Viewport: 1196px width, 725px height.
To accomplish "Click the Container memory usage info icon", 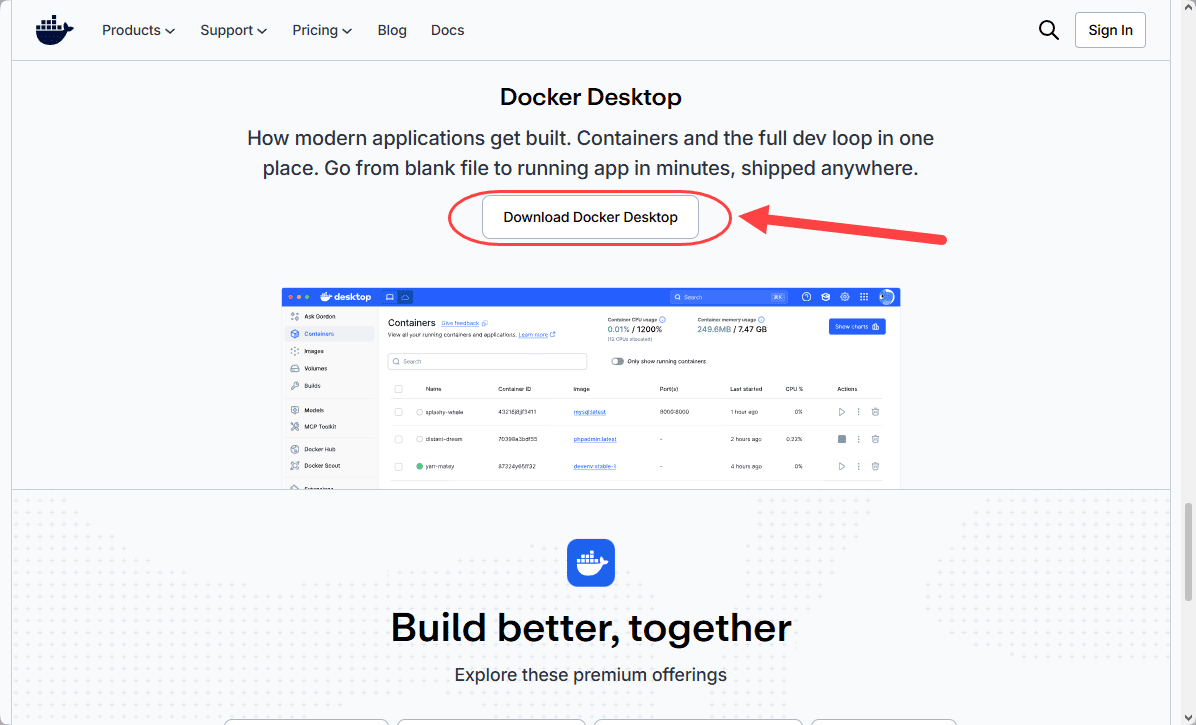I will tap(761, 320).
